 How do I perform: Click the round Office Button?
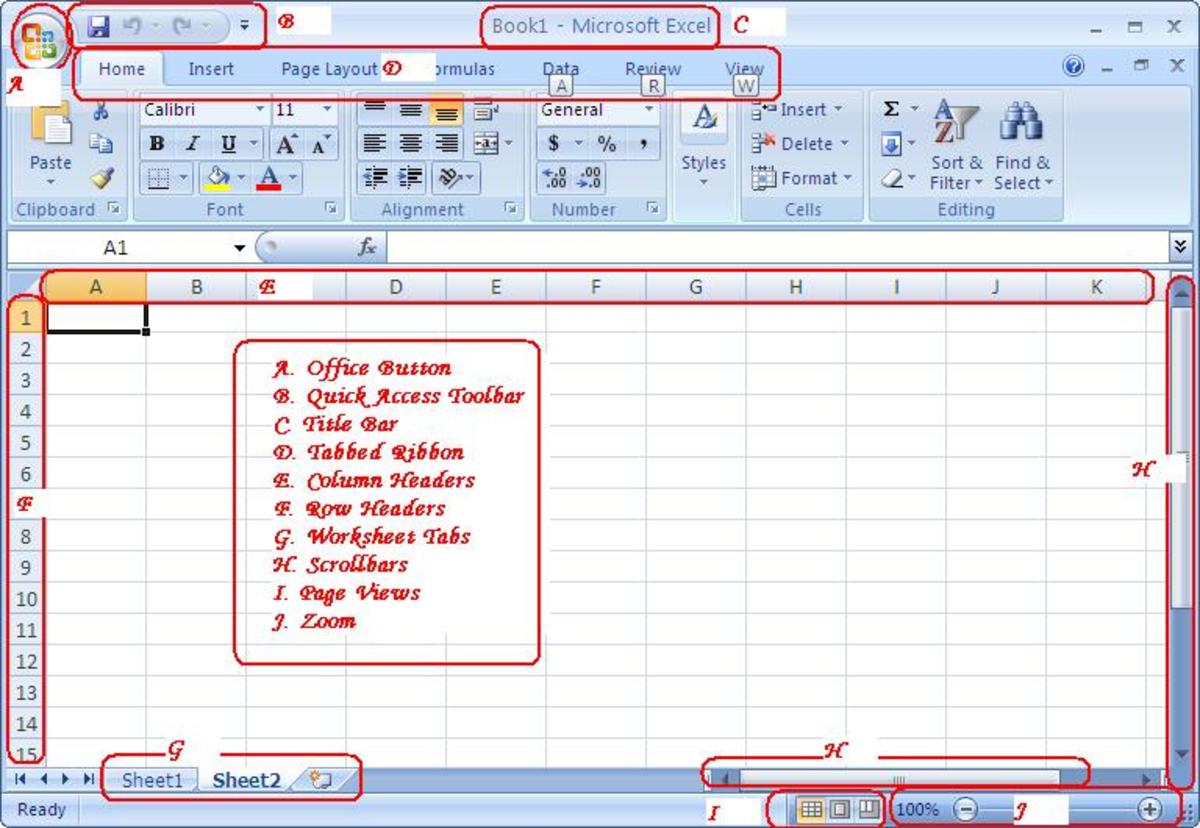(x=38, y=38)
